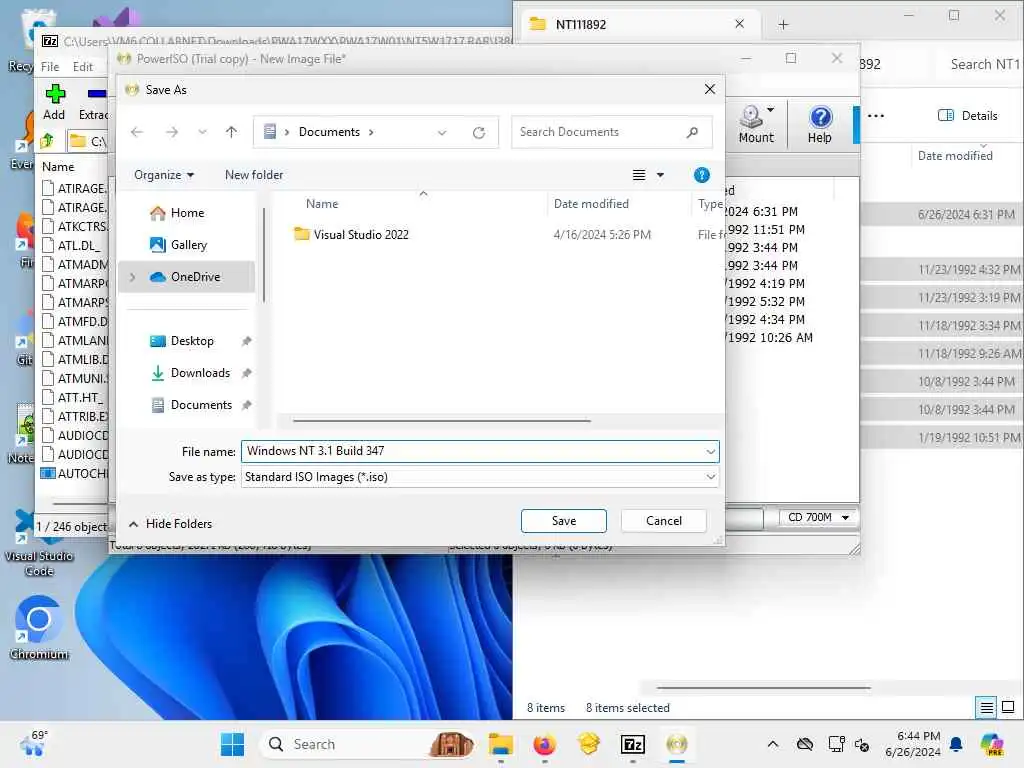Create a New folder in Documents

pyautogui.click(x=254, y=175)
